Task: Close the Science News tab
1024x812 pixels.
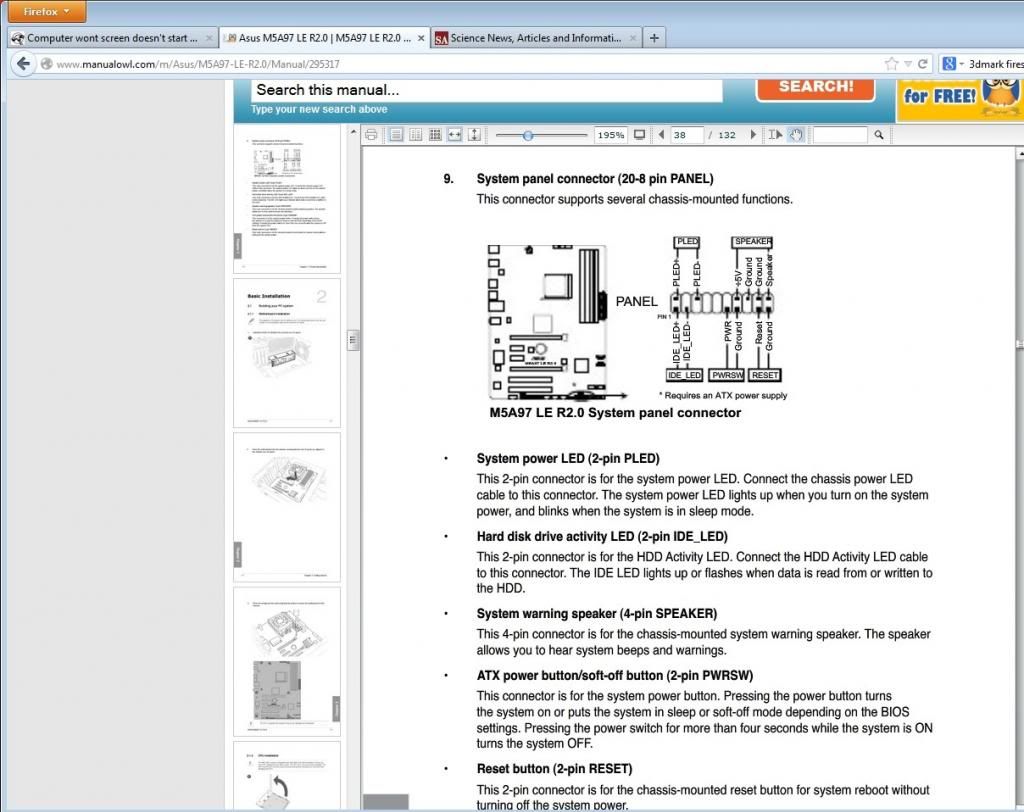Action: point(633,39)
